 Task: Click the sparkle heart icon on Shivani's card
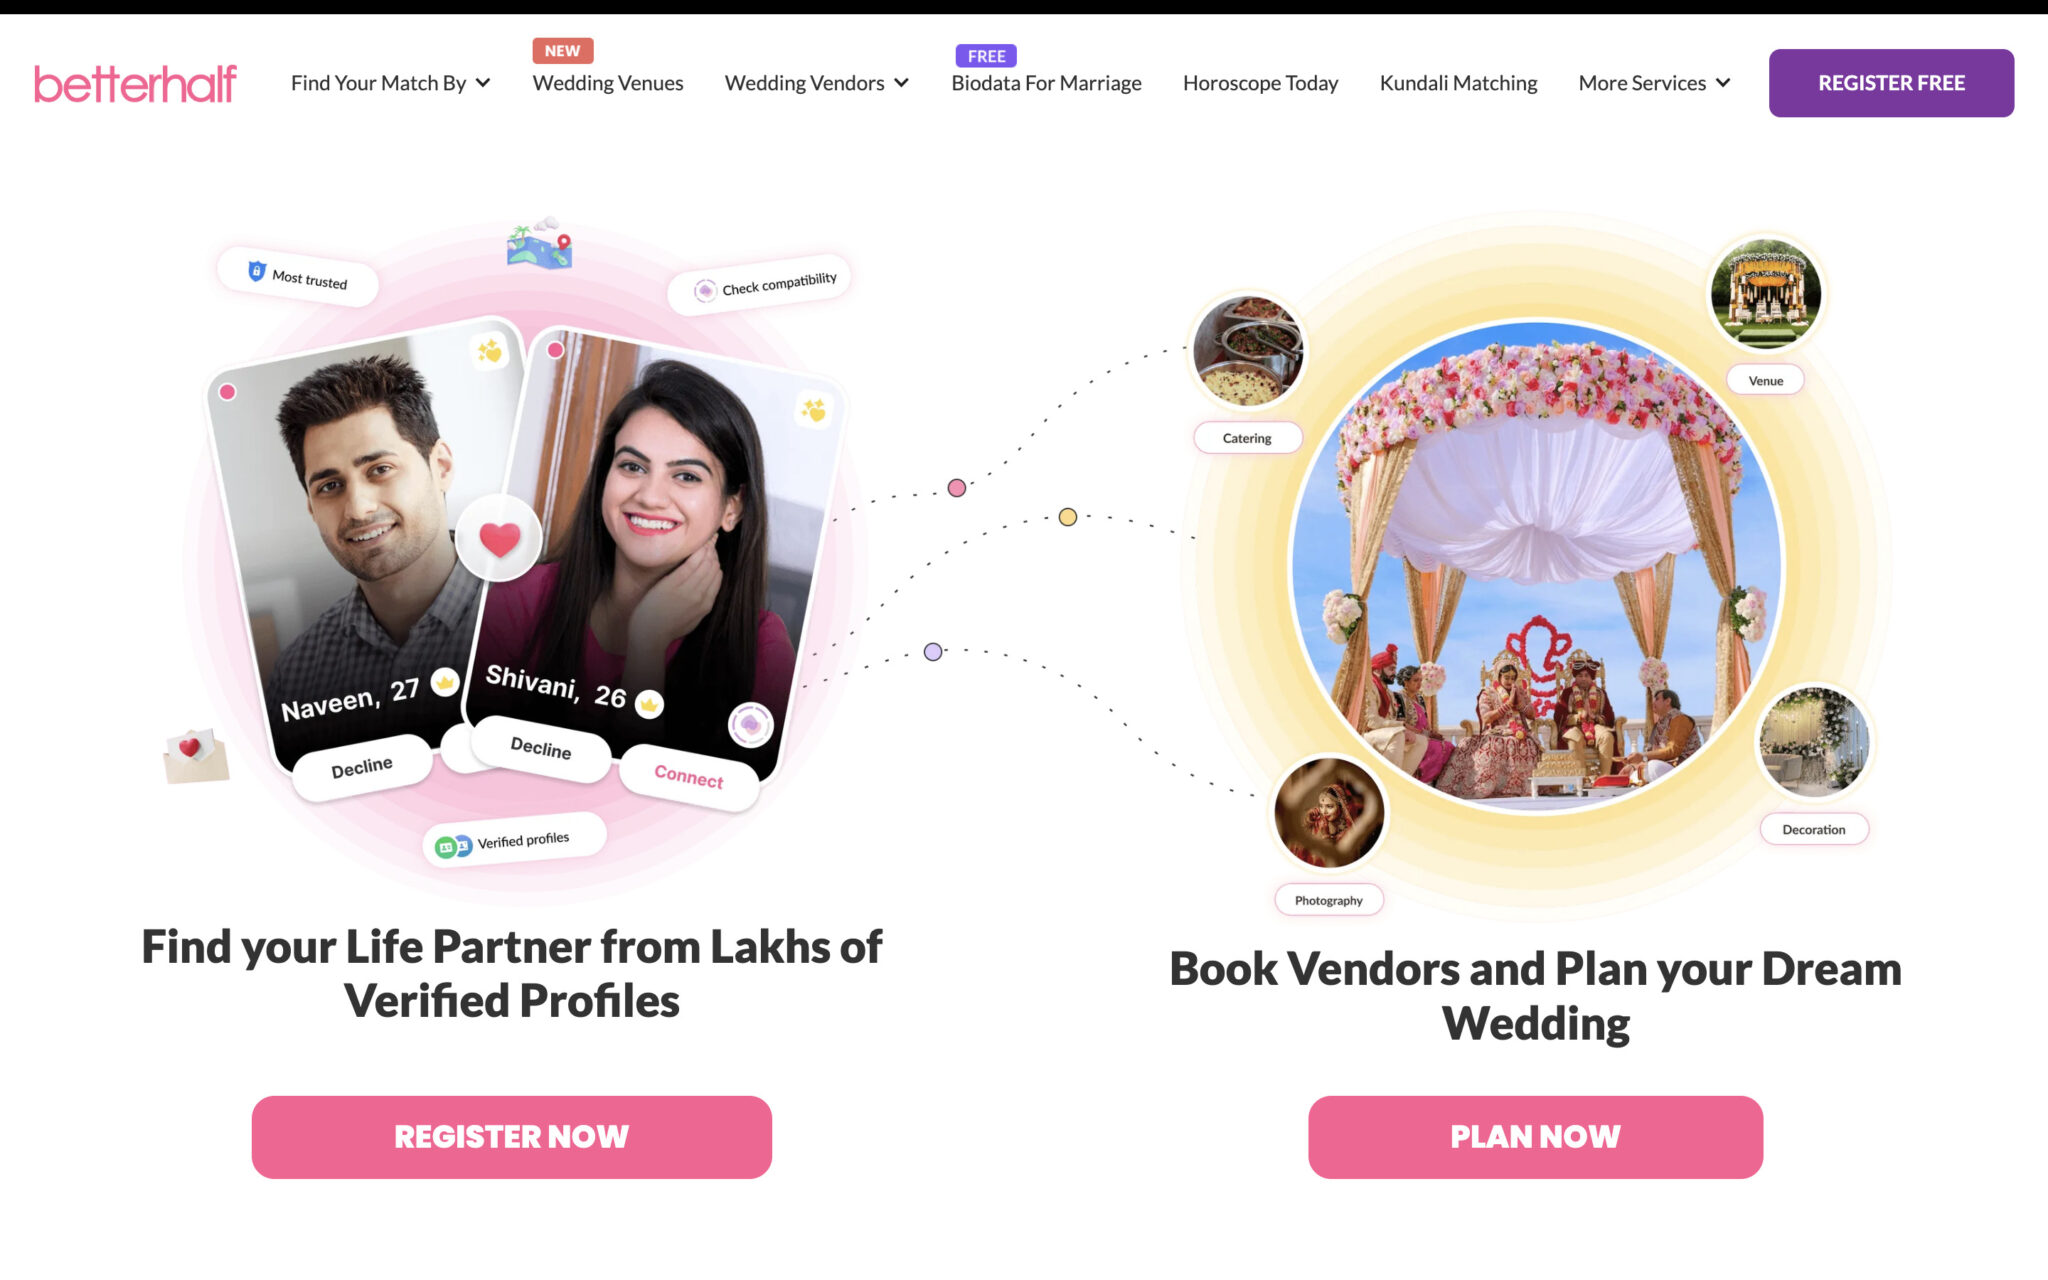(x=813, y=409)
